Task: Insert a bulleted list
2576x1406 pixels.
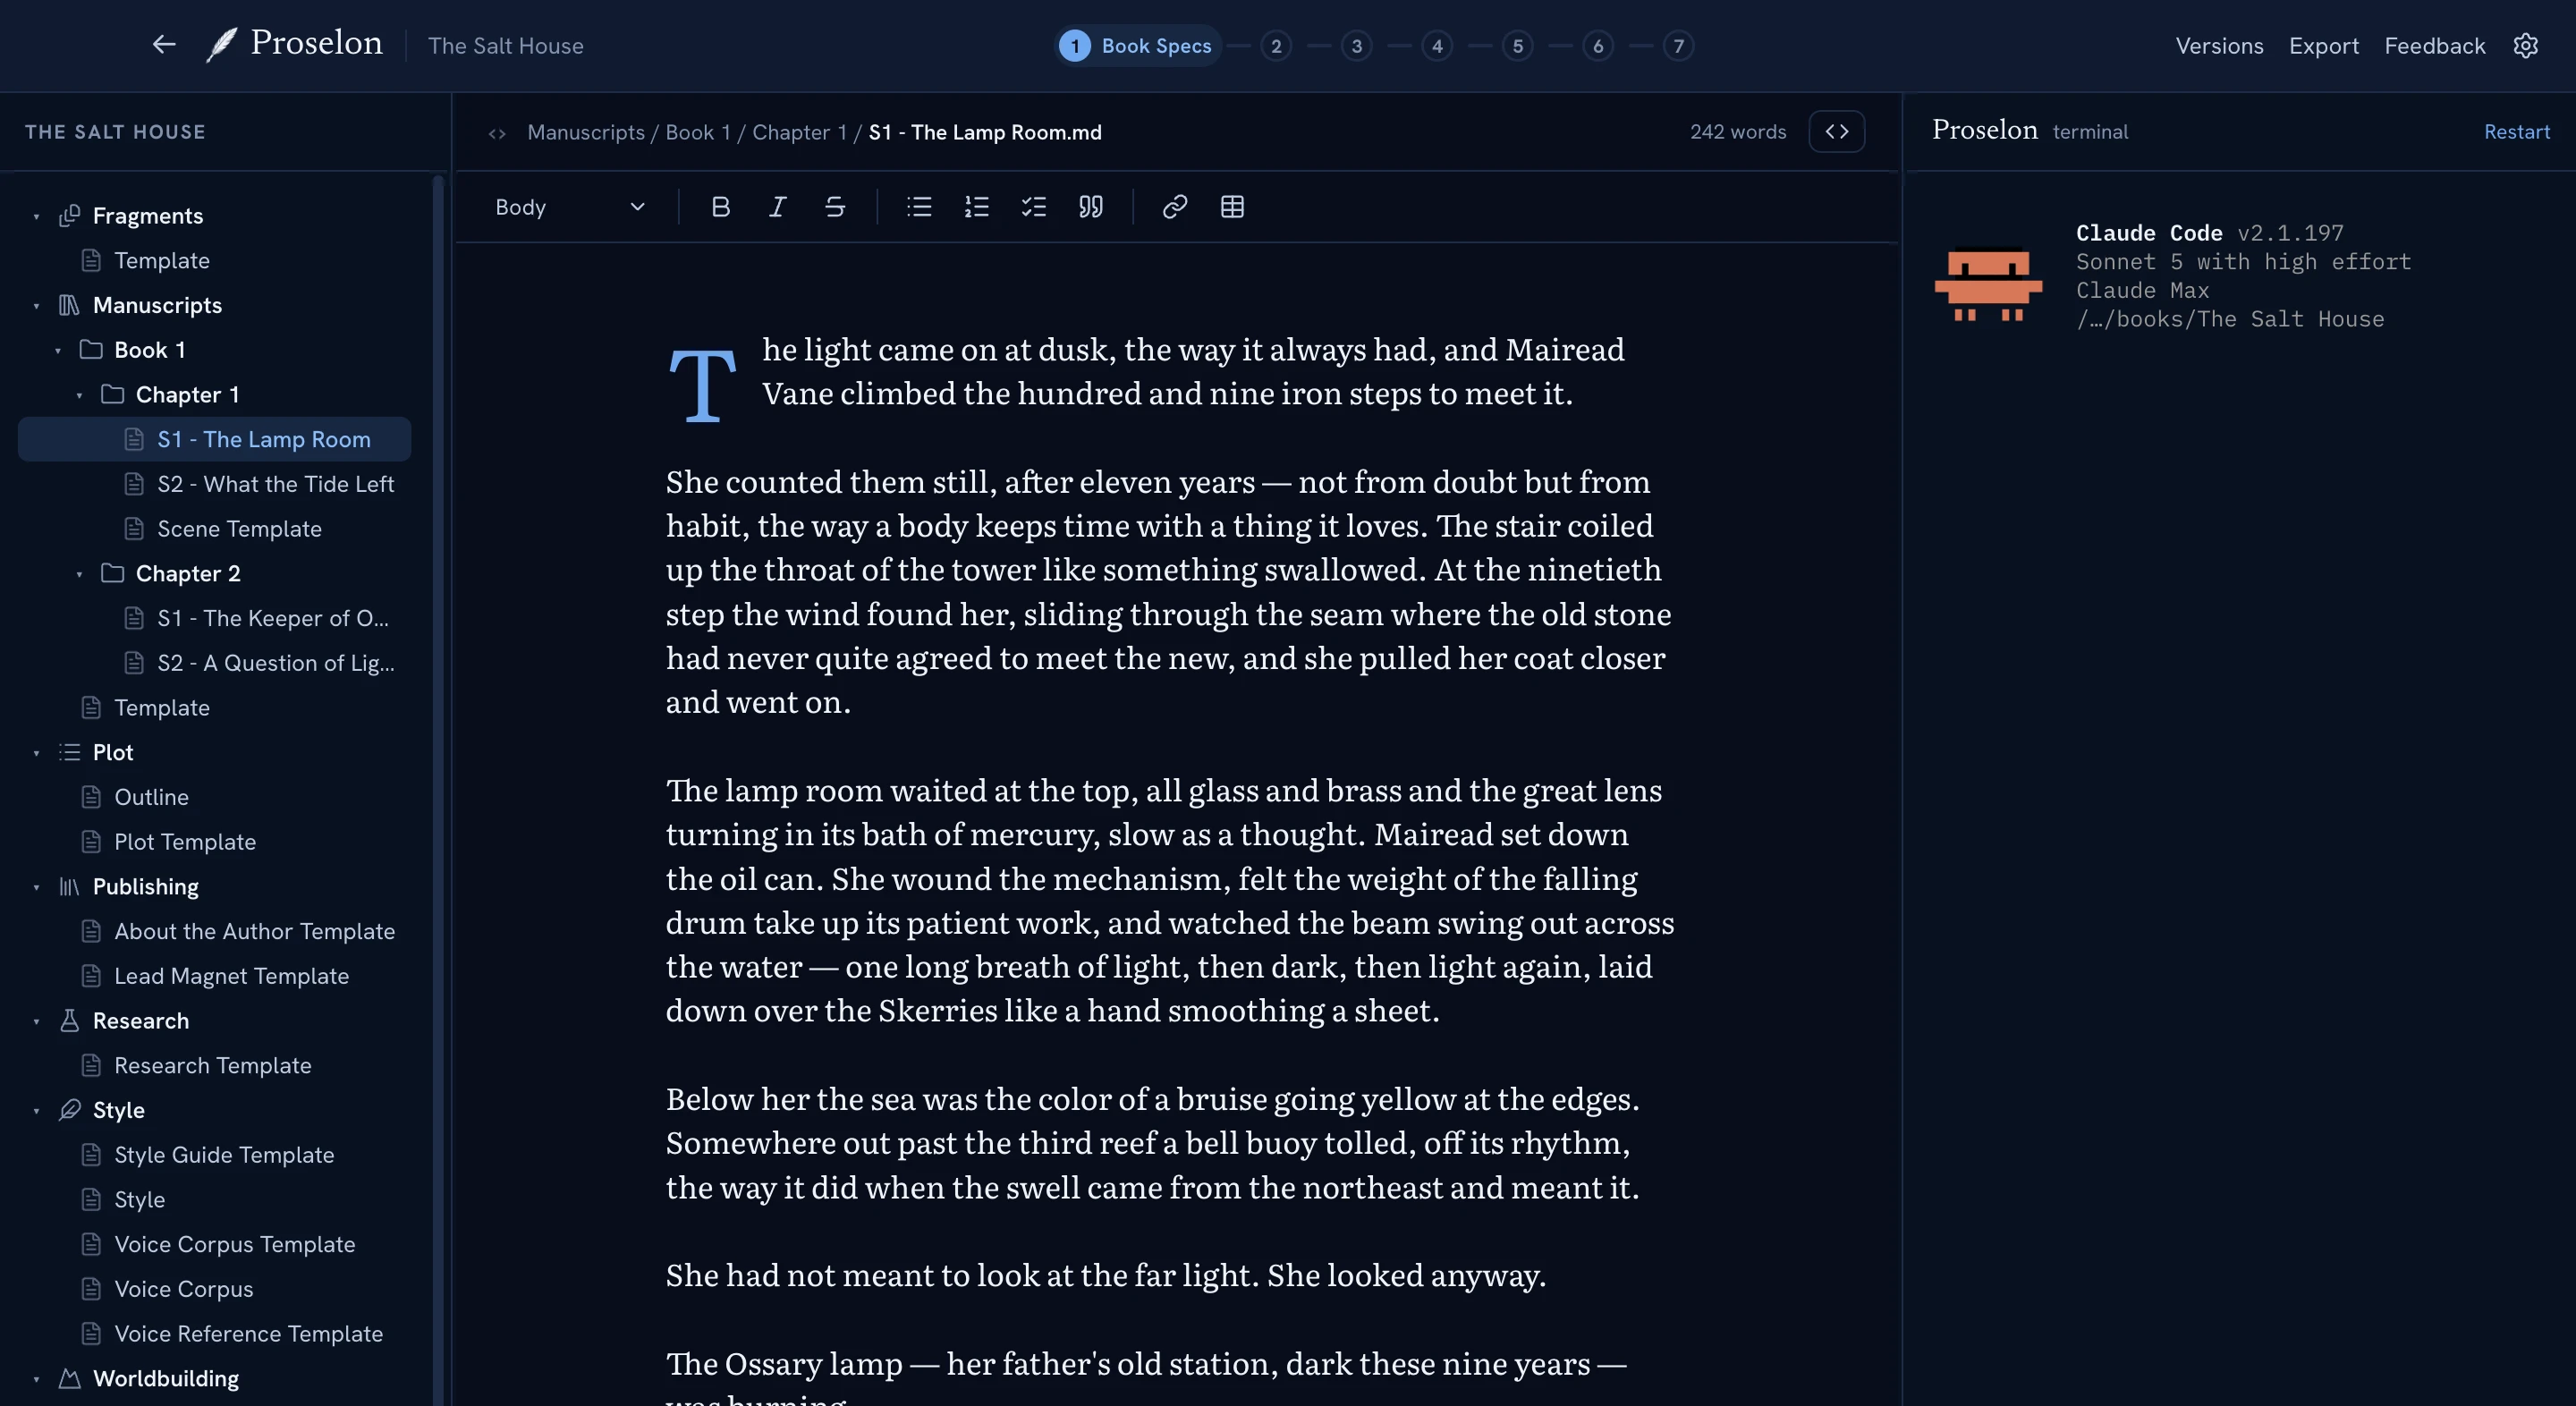Action: (x=919, y=207)
